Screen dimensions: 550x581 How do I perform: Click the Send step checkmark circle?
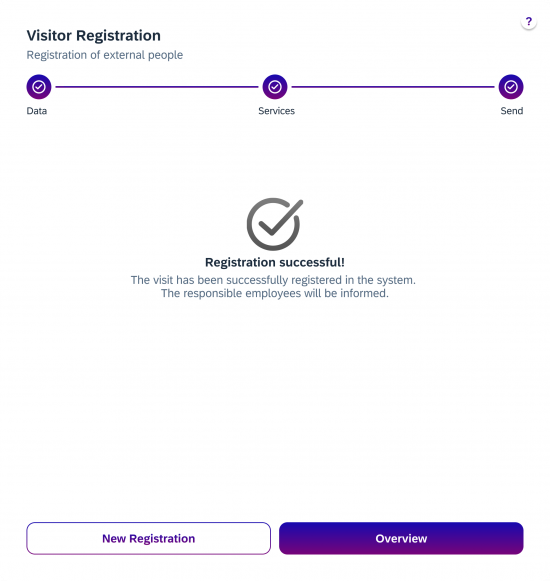511,87
